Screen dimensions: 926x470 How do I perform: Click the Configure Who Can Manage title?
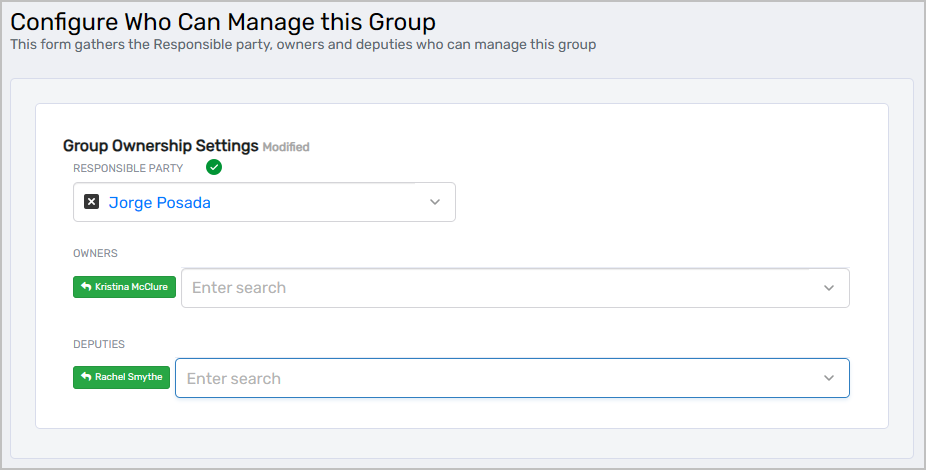[223, 21]
